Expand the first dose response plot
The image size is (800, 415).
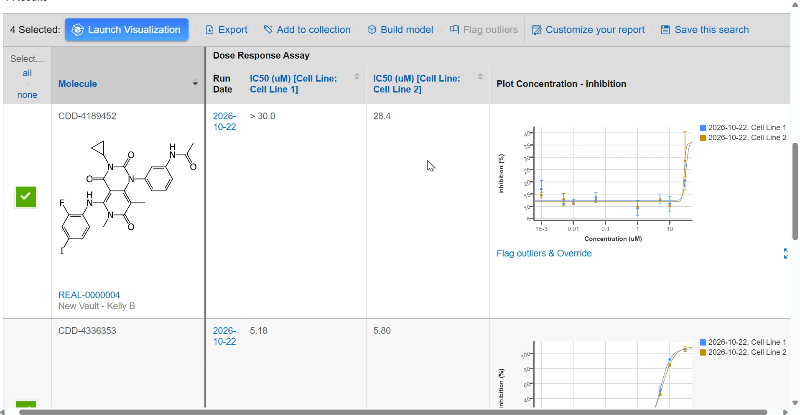pyautogui.click(x=786, y=253)
